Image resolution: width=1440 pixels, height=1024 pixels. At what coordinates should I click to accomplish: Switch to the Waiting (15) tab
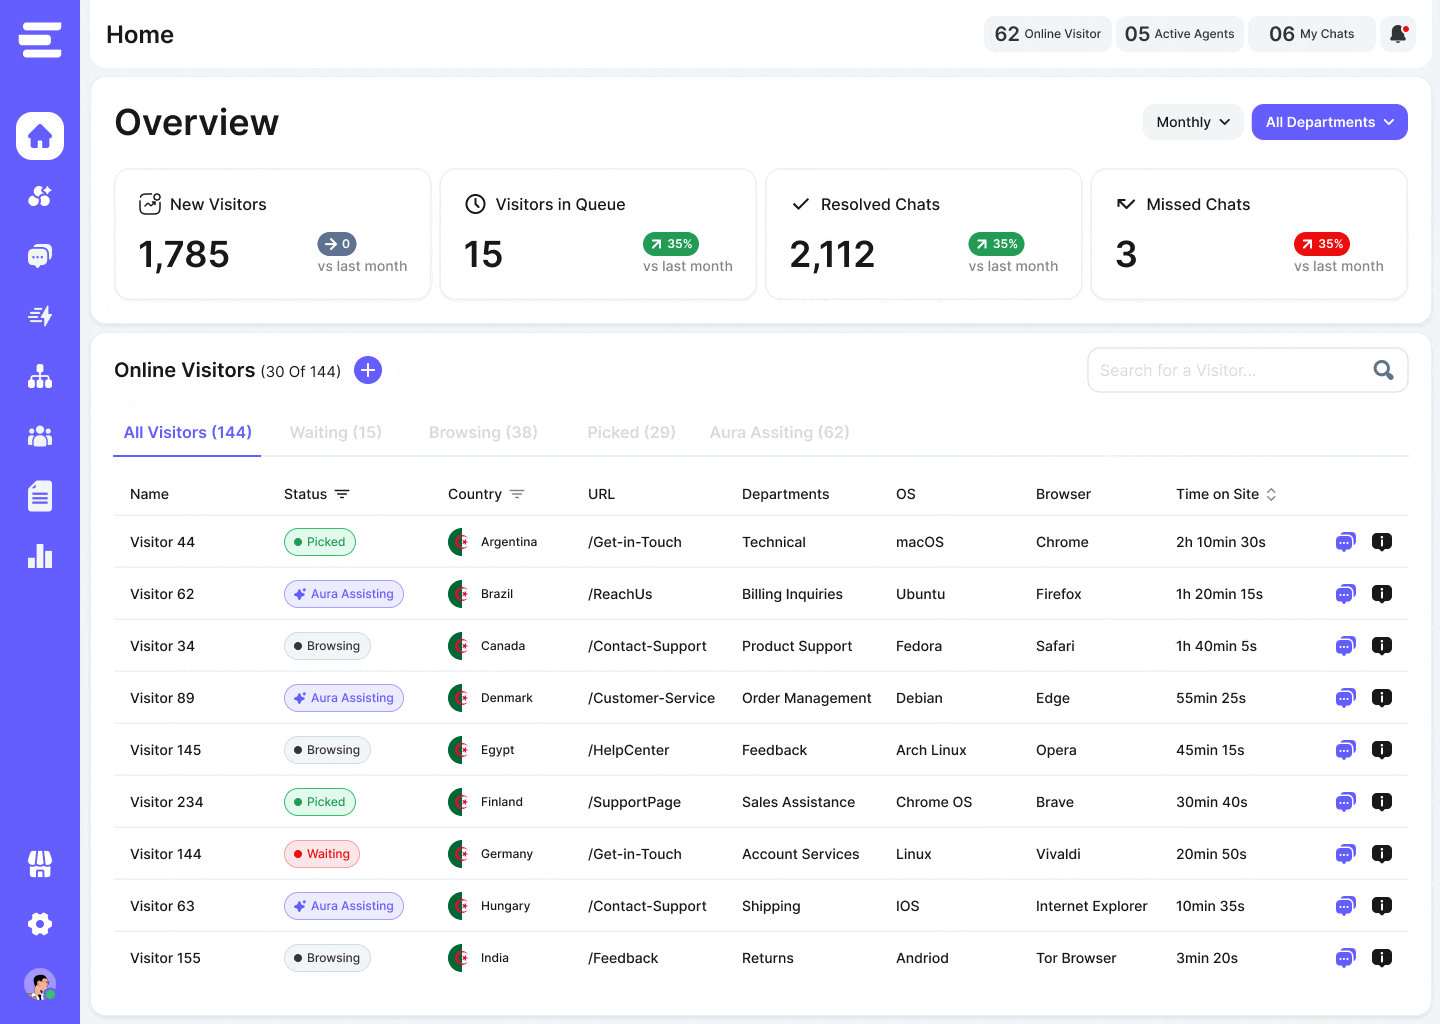(336, 432)
